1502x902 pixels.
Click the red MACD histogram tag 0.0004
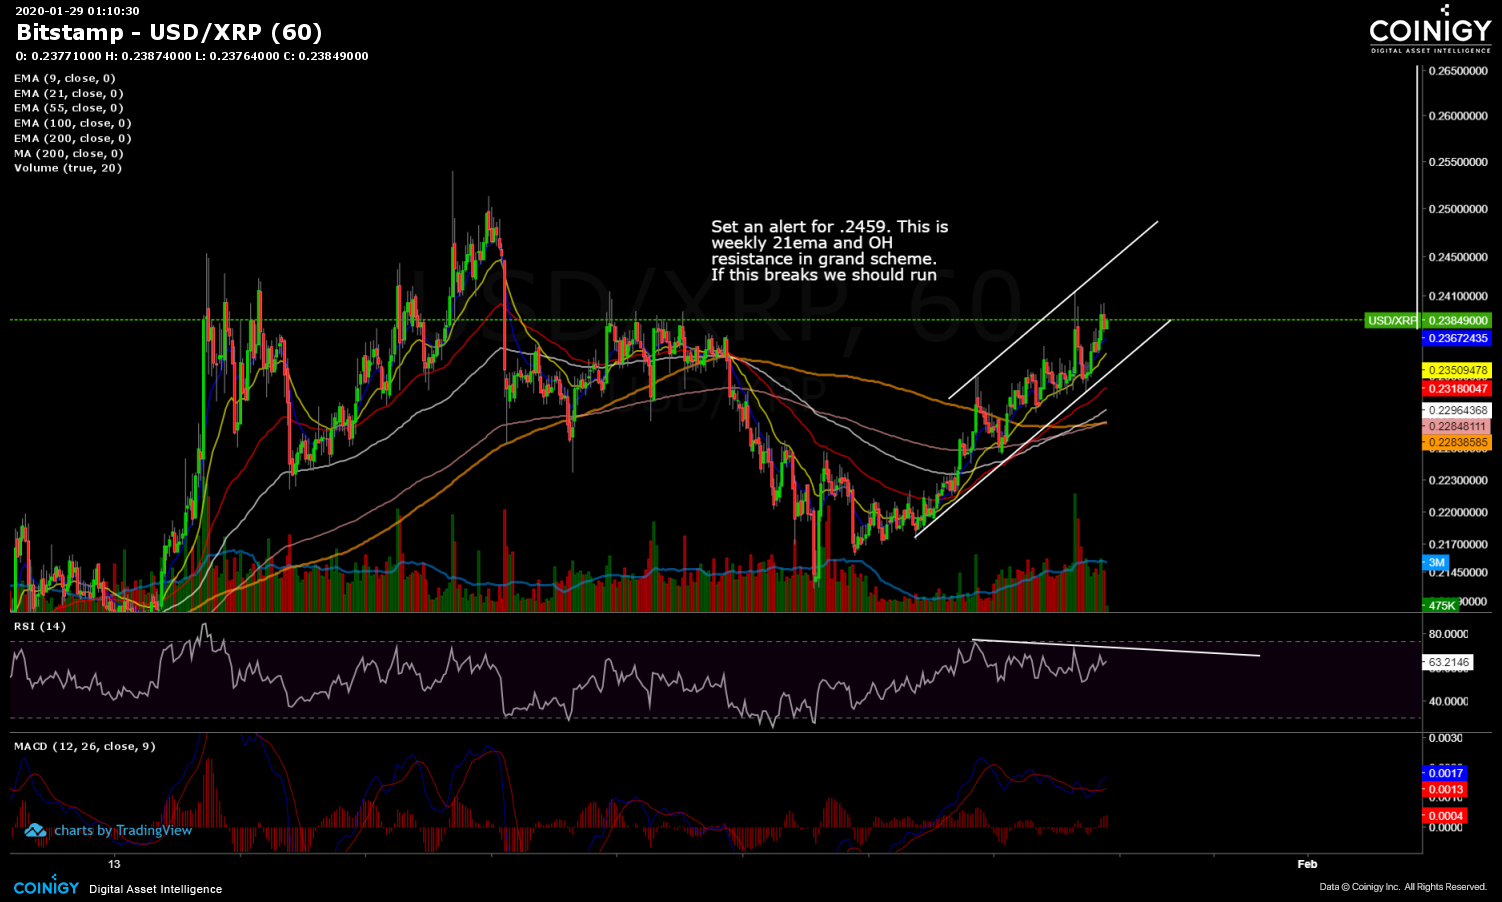1445,816
